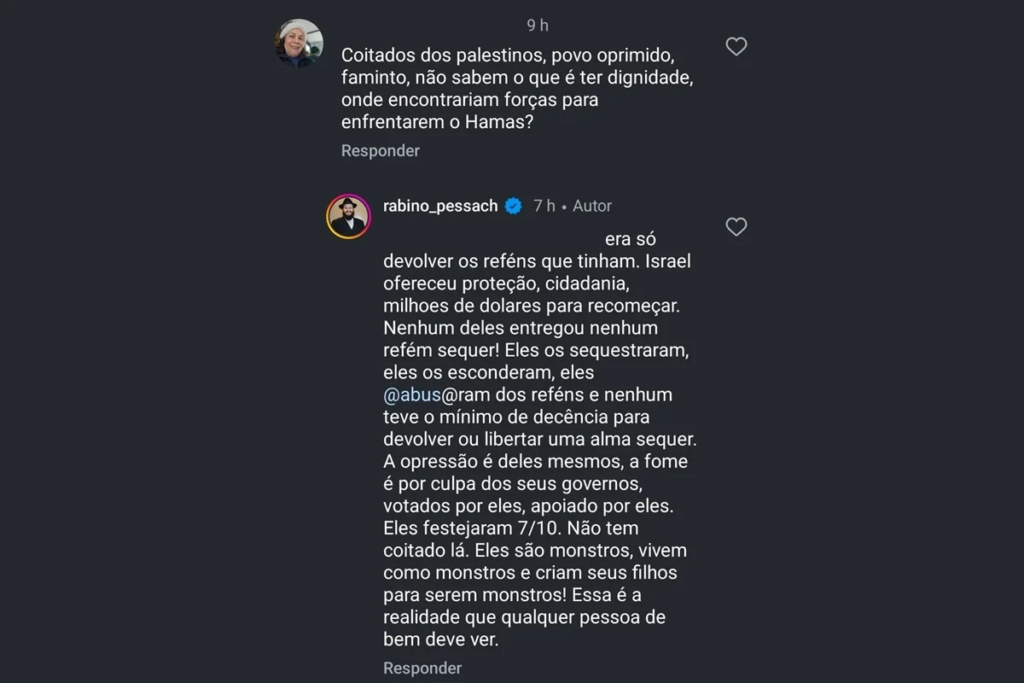The image size is (1024, 683).
Task: Like rabino_pessach's reply with the heart
Action: (x=736, y=227)
